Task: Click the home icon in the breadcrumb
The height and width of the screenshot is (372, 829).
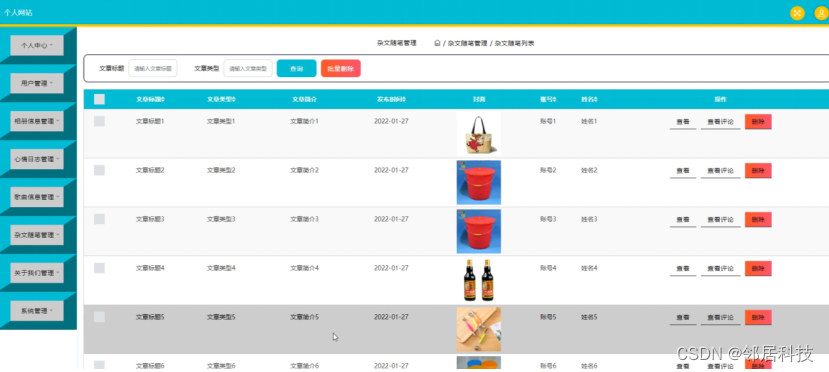Action: point(437,43)
